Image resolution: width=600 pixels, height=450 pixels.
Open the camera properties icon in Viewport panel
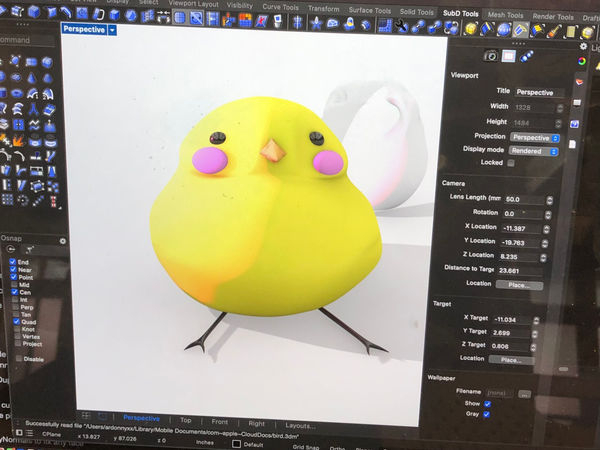coord(491,56)
